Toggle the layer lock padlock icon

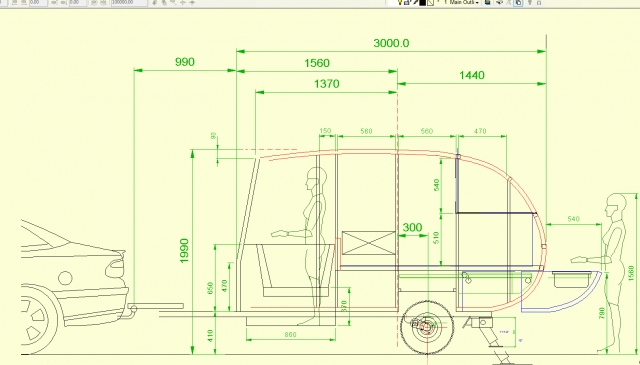pos(407,2)
